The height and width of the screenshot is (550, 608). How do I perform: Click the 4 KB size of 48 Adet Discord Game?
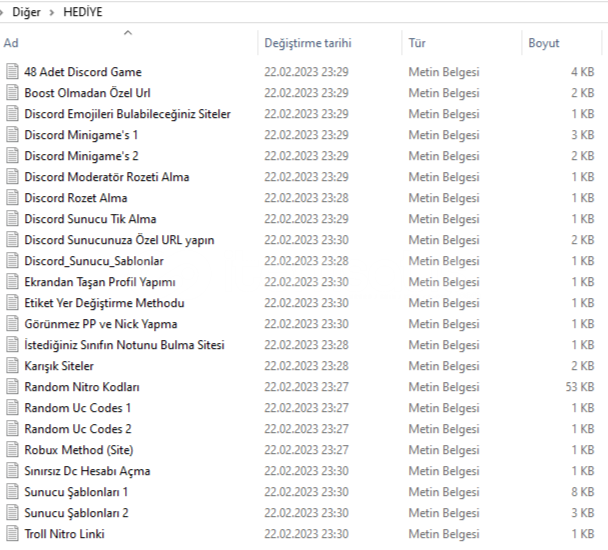tap(582, 72)
